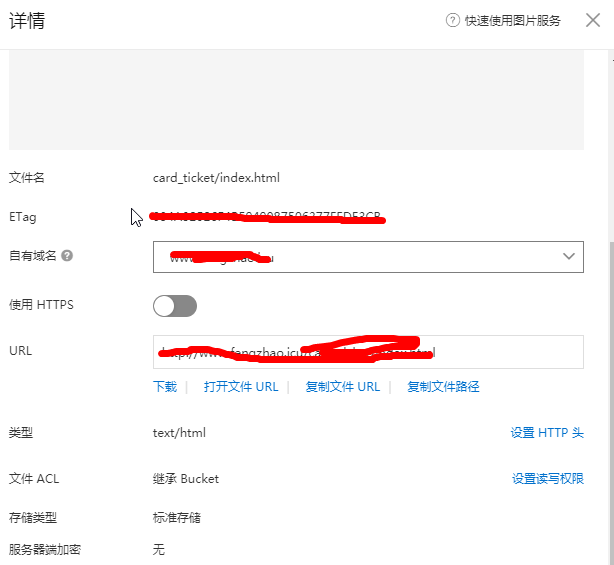Open 快速使用图片服务 help link

point(512,20)
